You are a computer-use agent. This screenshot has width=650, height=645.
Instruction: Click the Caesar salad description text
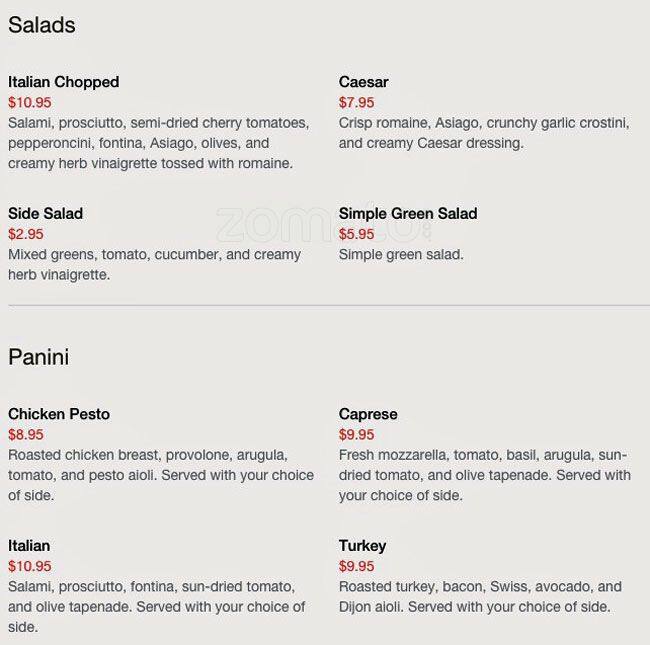483,133
